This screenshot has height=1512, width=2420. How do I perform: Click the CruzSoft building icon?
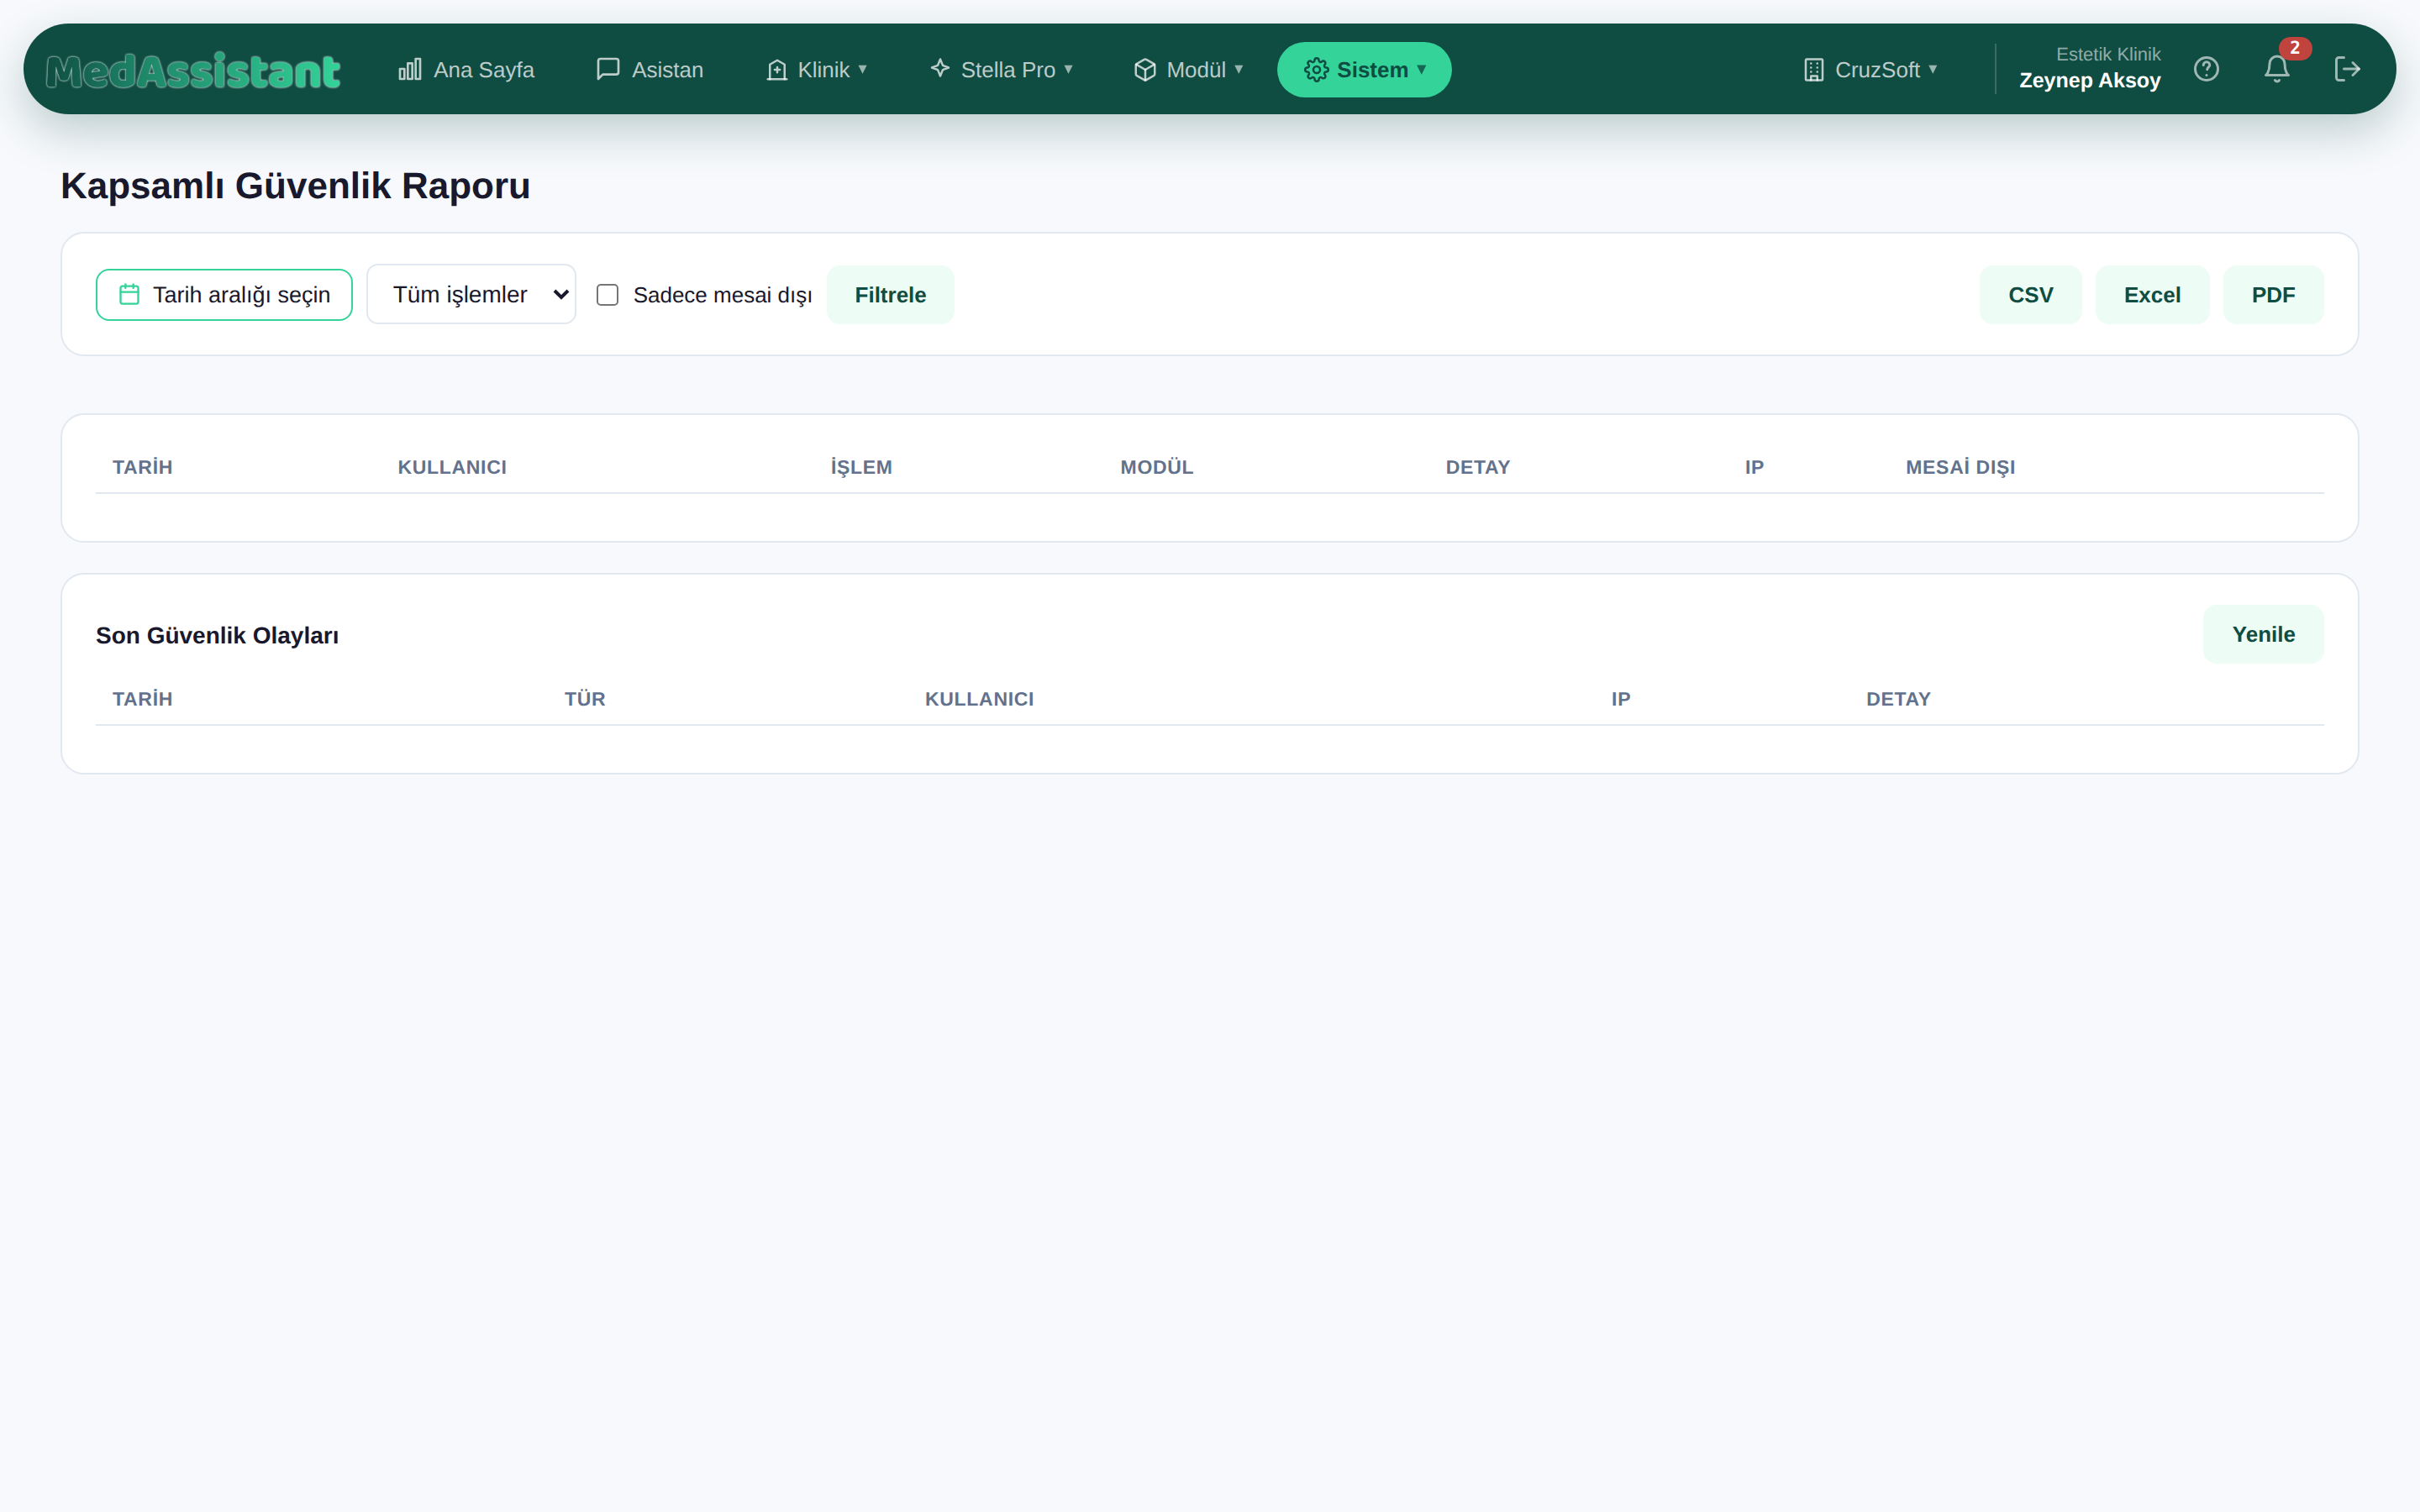pyautogui.click(x=1813, y=70)
